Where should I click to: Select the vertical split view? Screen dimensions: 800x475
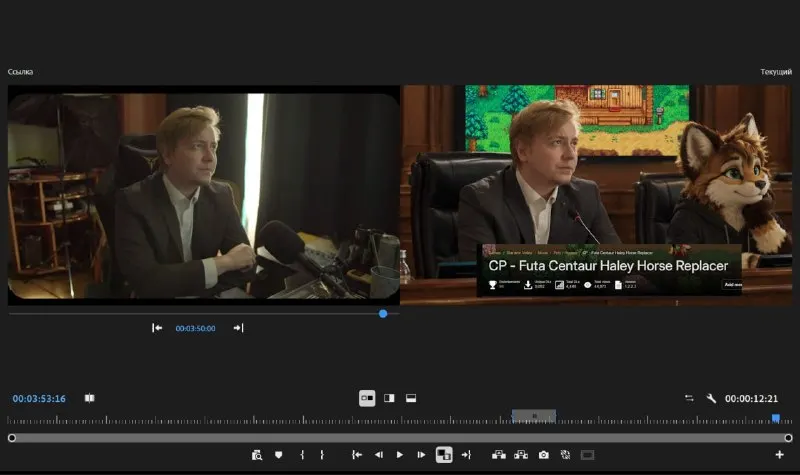click(x=389, y=398)
